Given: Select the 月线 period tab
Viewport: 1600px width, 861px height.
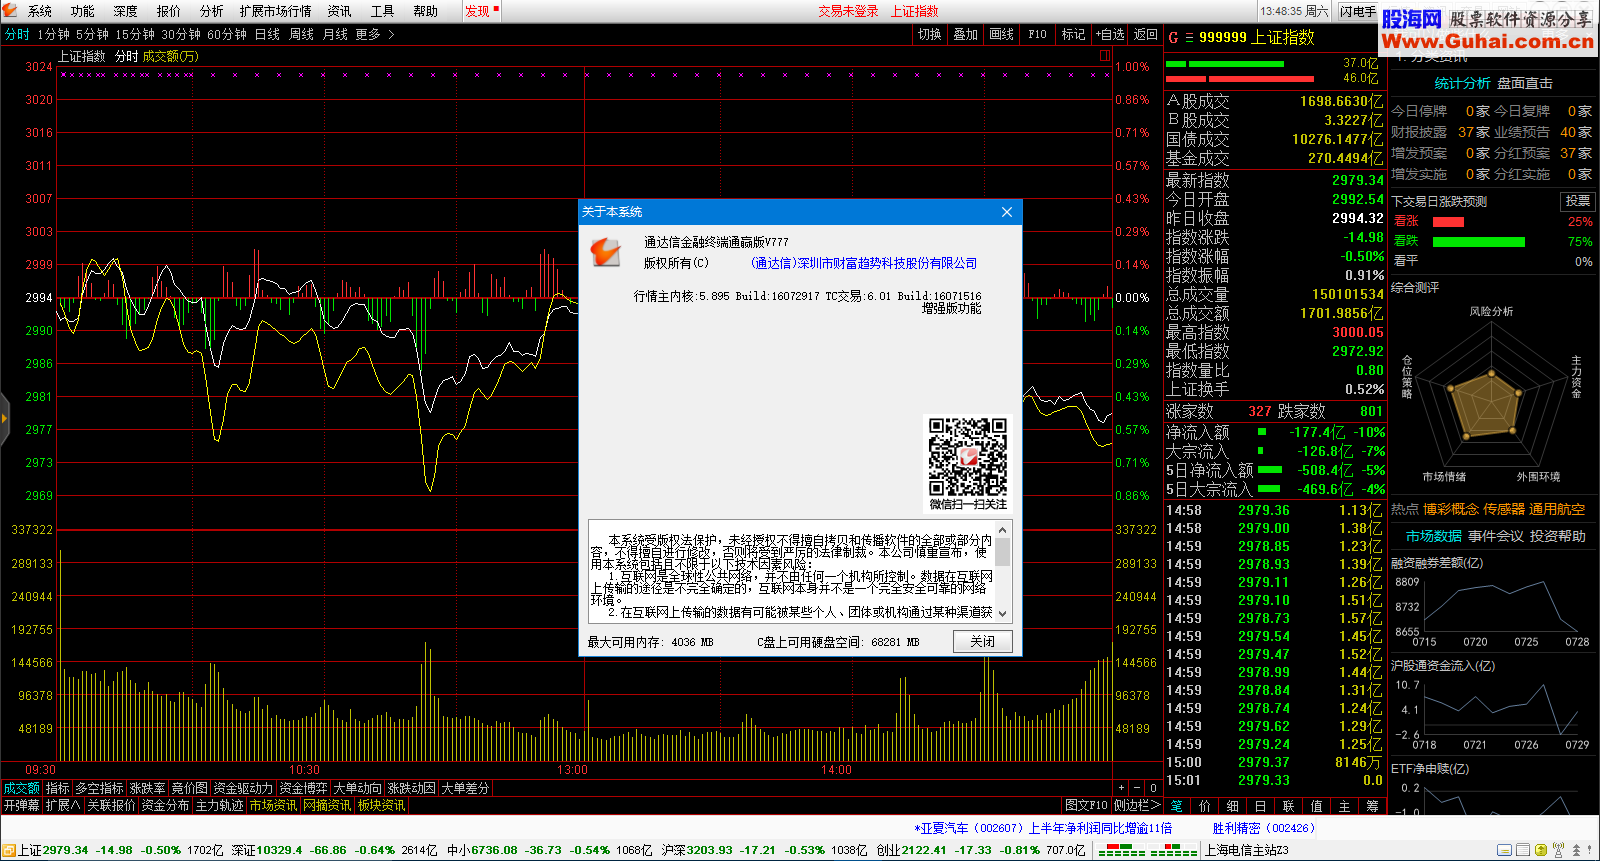Looking at the screenshot, I should click(x=335, y=34).
